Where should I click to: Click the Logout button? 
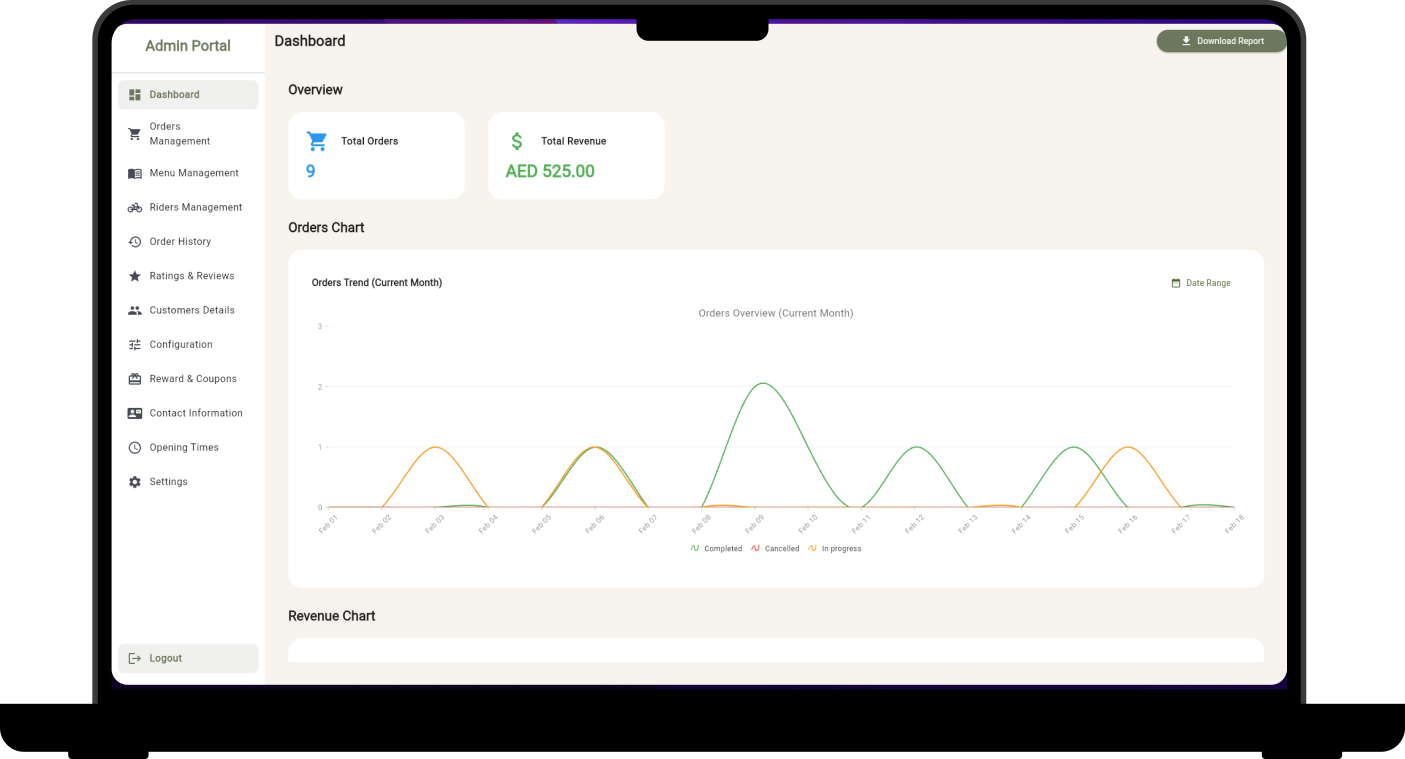pyautogui.click(x=188, y=658)
